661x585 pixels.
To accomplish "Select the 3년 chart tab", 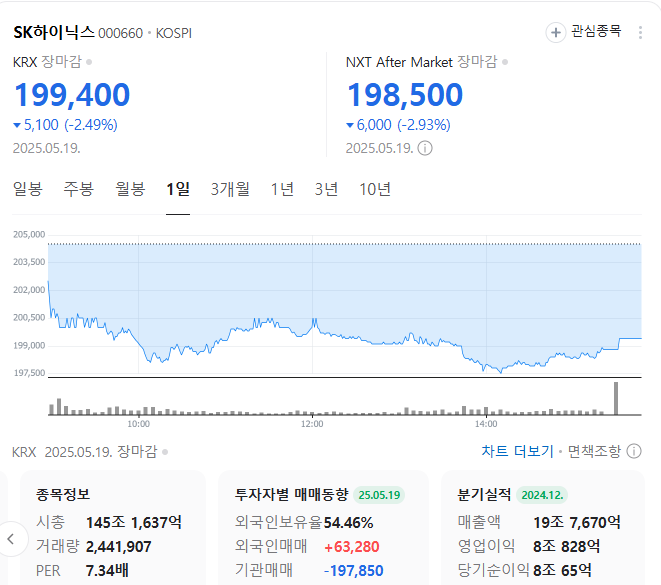I will tap(326, 189).
